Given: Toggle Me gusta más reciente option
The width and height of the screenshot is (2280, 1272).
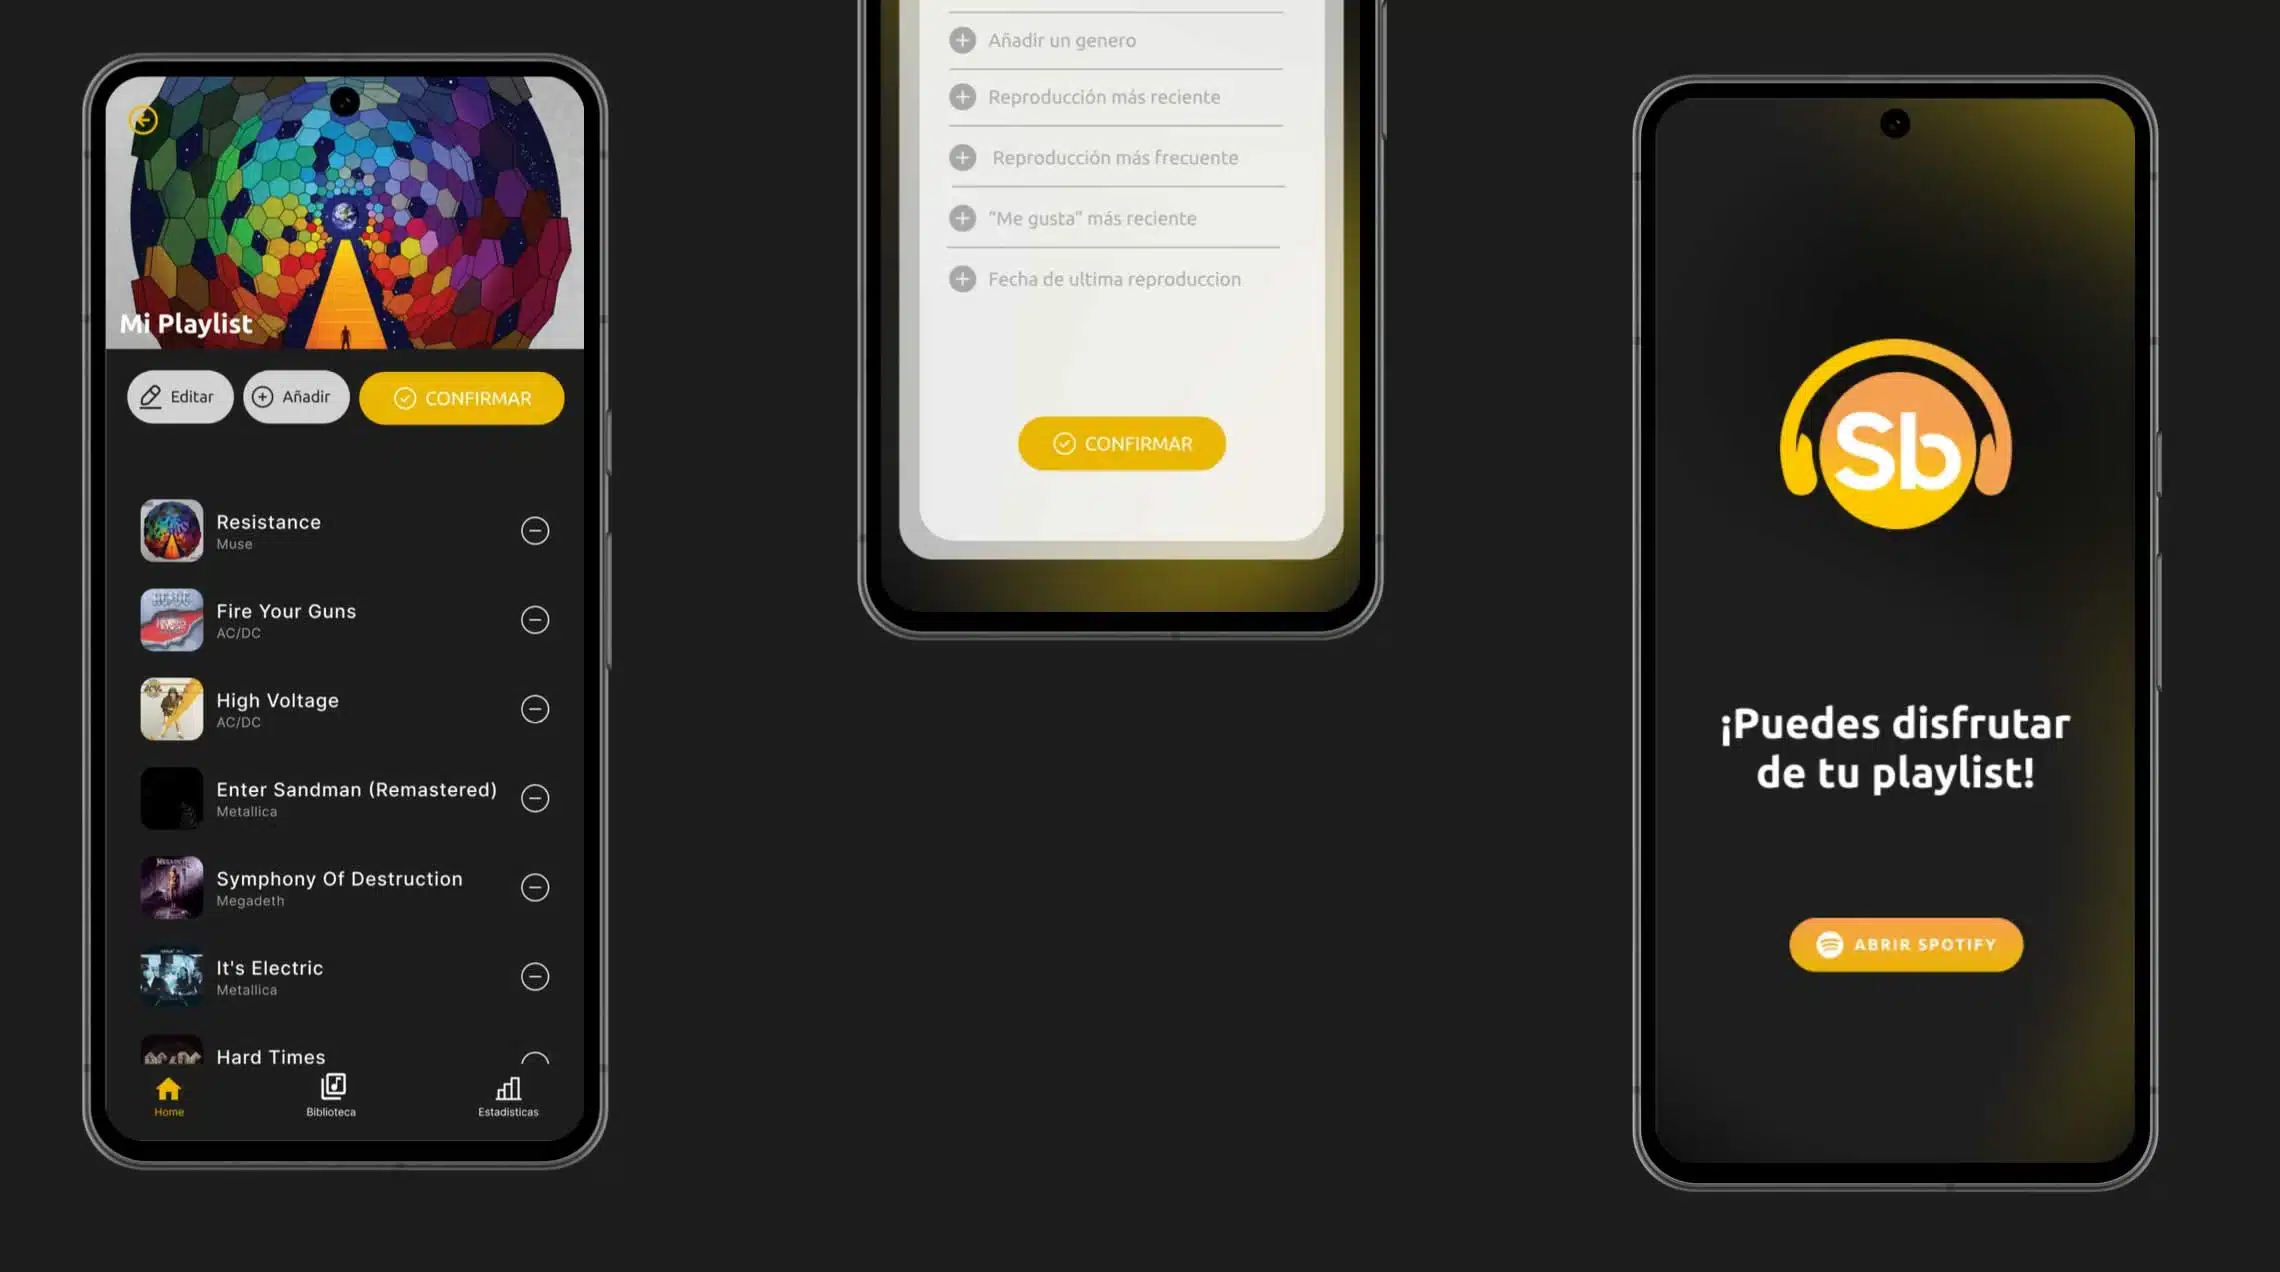Looking at the screenshot, I should [x=961, y=218].
